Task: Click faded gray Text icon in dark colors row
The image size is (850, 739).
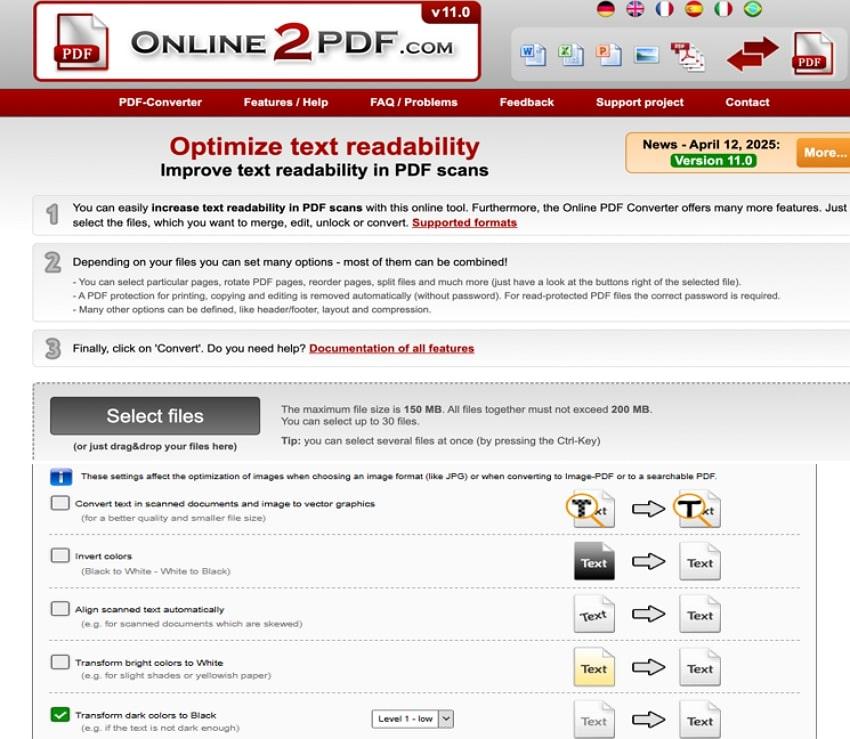Action: pyautogui.click(x=594, y=719)
